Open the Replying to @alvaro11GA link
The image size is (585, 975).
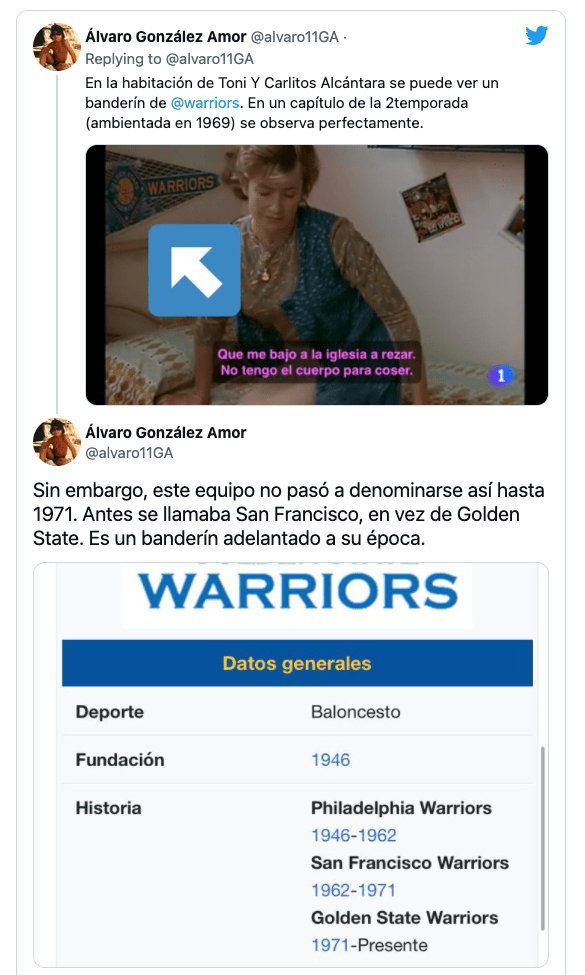(169, 59)
